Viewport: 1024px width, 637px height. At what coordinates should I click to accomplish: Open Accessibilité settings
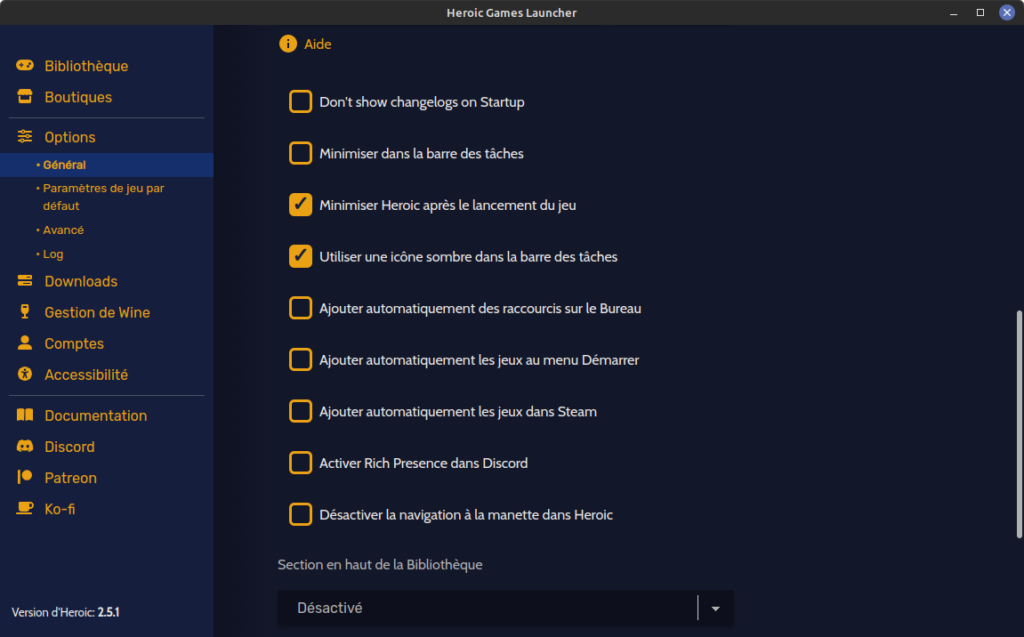(86, 374)
